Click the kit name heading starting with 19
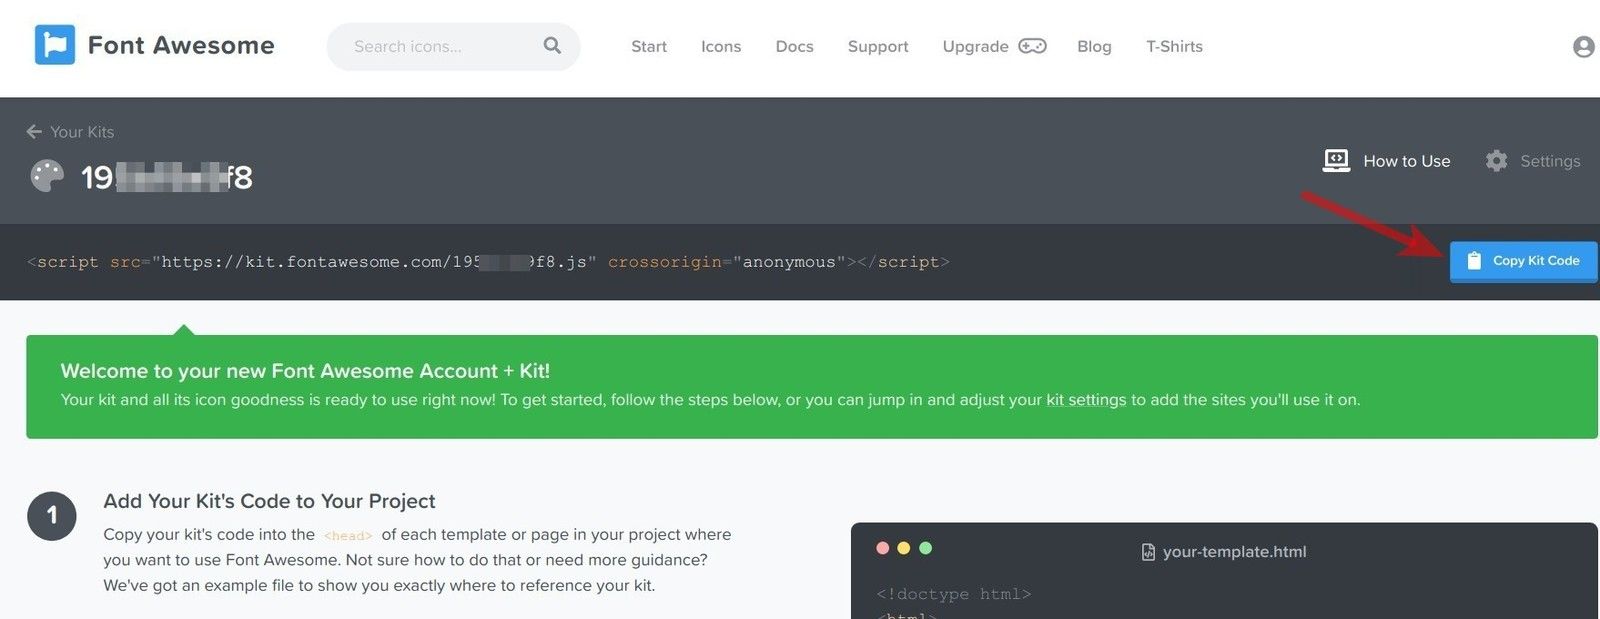Image resolution: width=1600 pixels, height=619 pixels. (166, 177)
